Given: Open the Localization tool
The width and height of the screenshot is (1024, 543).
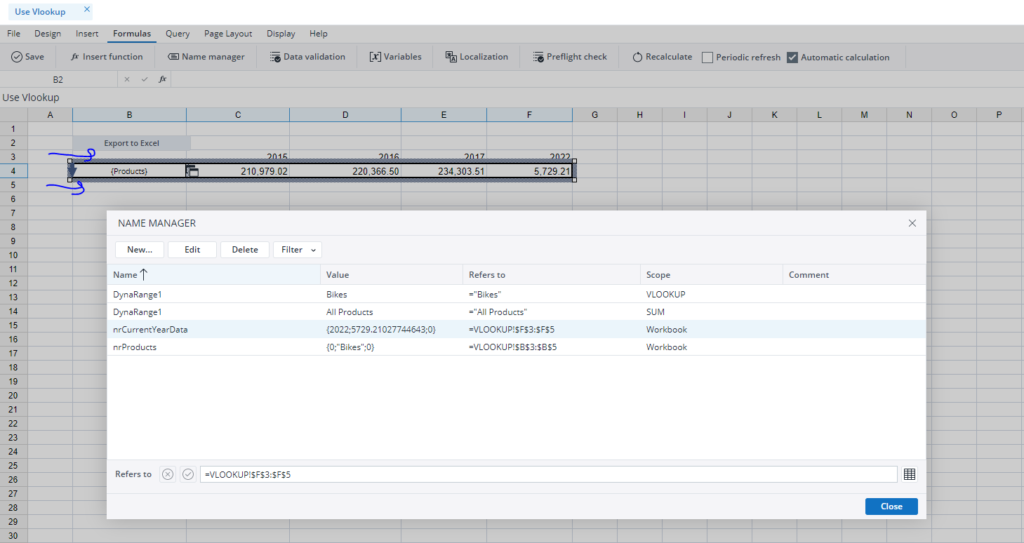Looking at the screenshot, I should tap(477, 57).
